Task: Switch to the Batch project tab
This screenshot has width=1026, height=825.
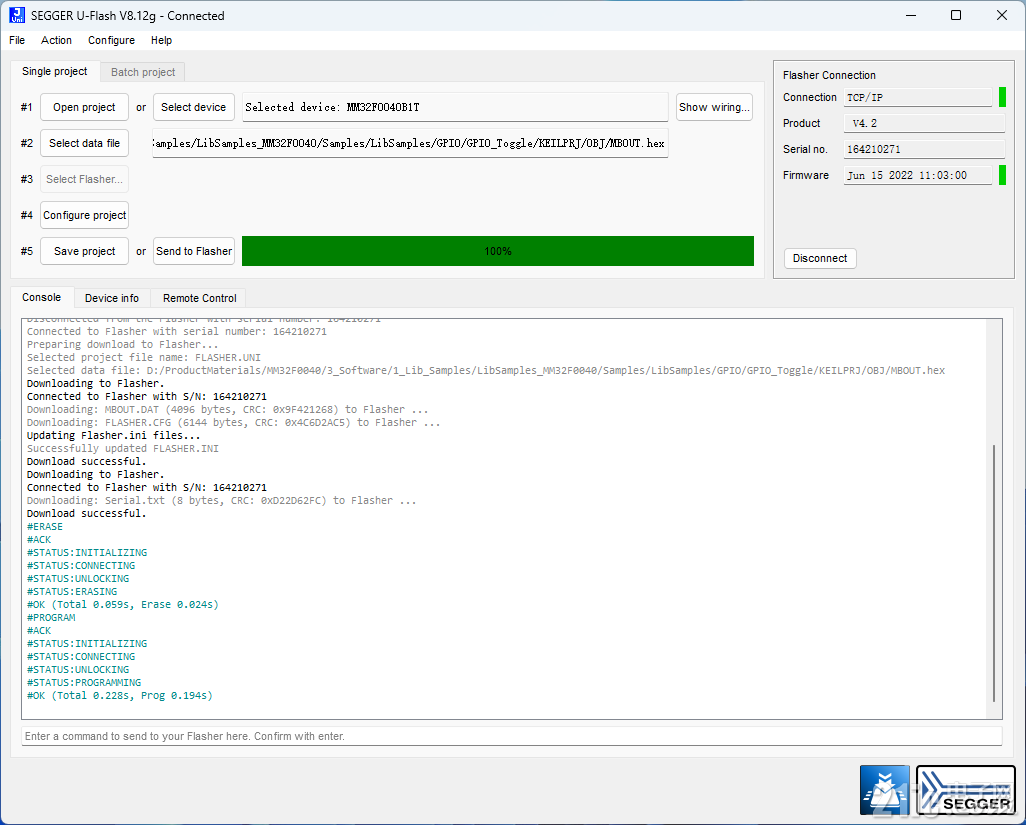Action: coord(143,72)
